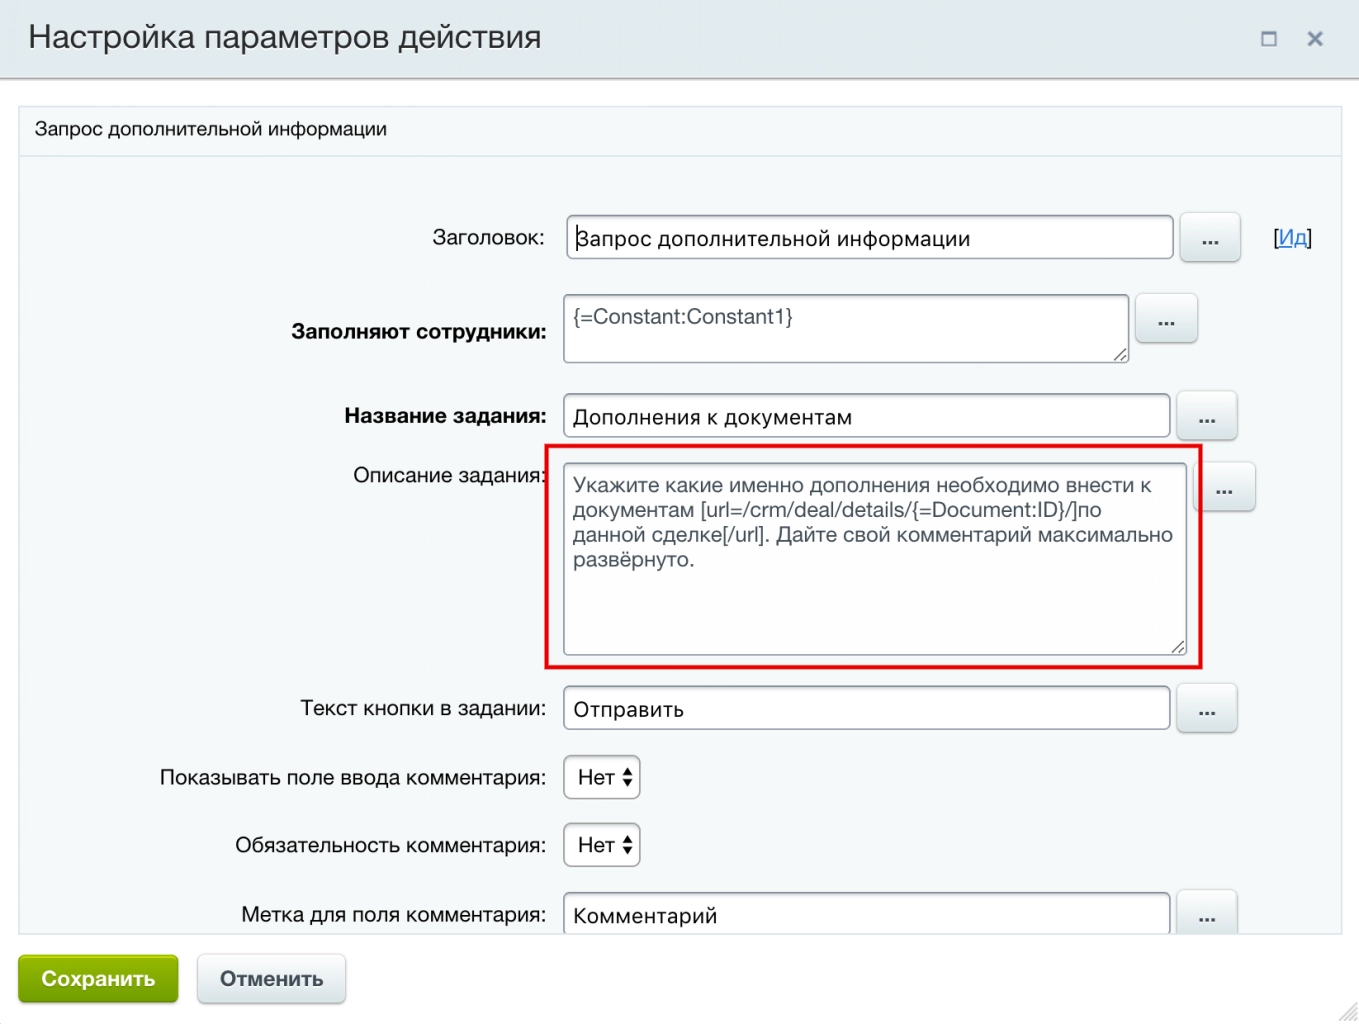Viewport: 1359px width, 1024px height.
Task: Click the Отменить button
Action: pos(270,979)
